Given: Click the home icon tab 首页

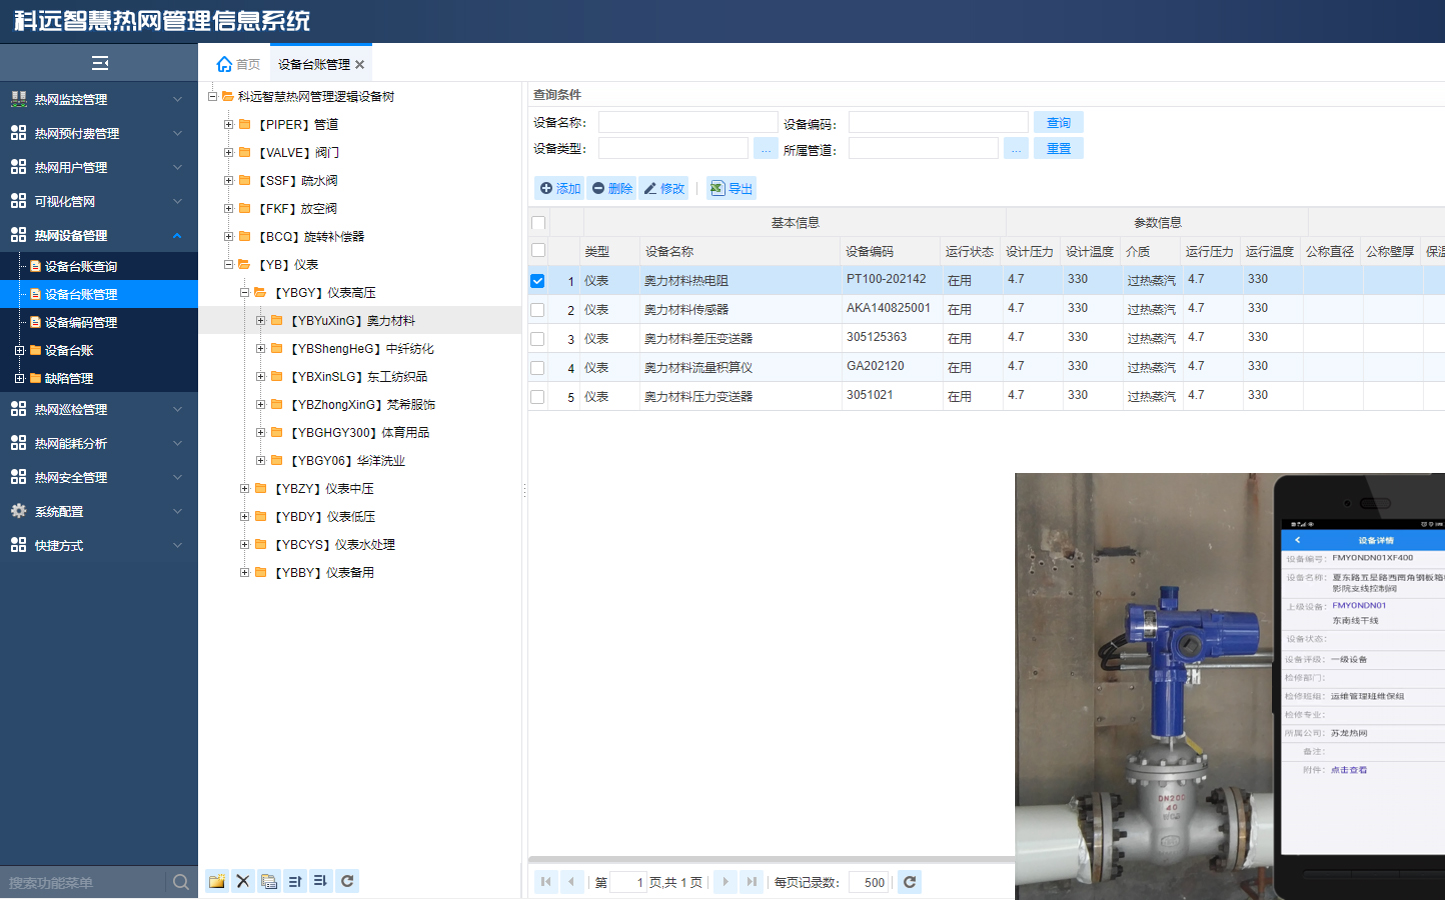Looking at the screenshot, I should (238, 64).
